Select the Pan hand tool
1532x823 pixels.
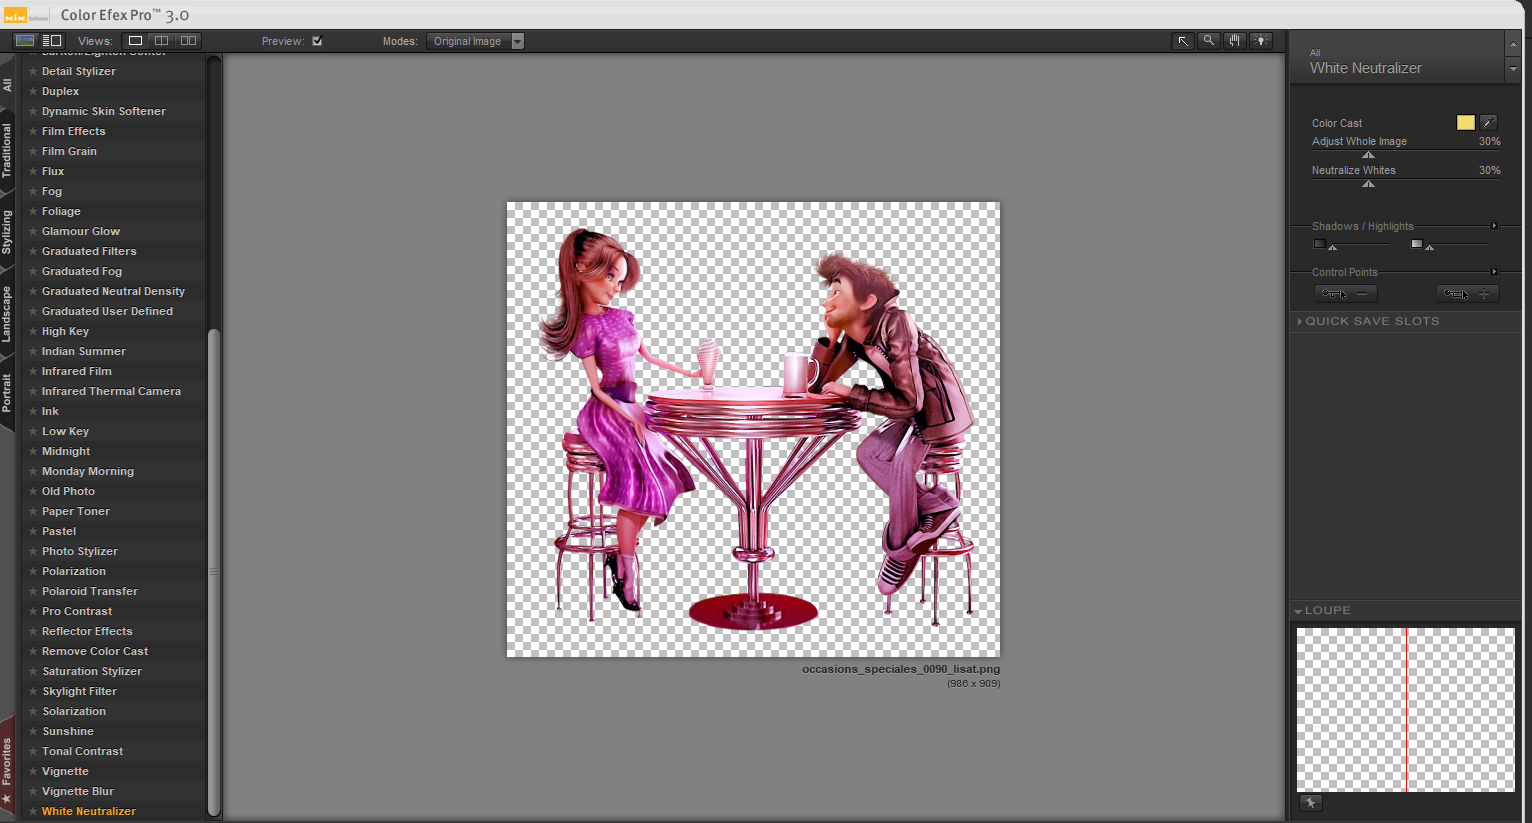[x=1235, y=41]
